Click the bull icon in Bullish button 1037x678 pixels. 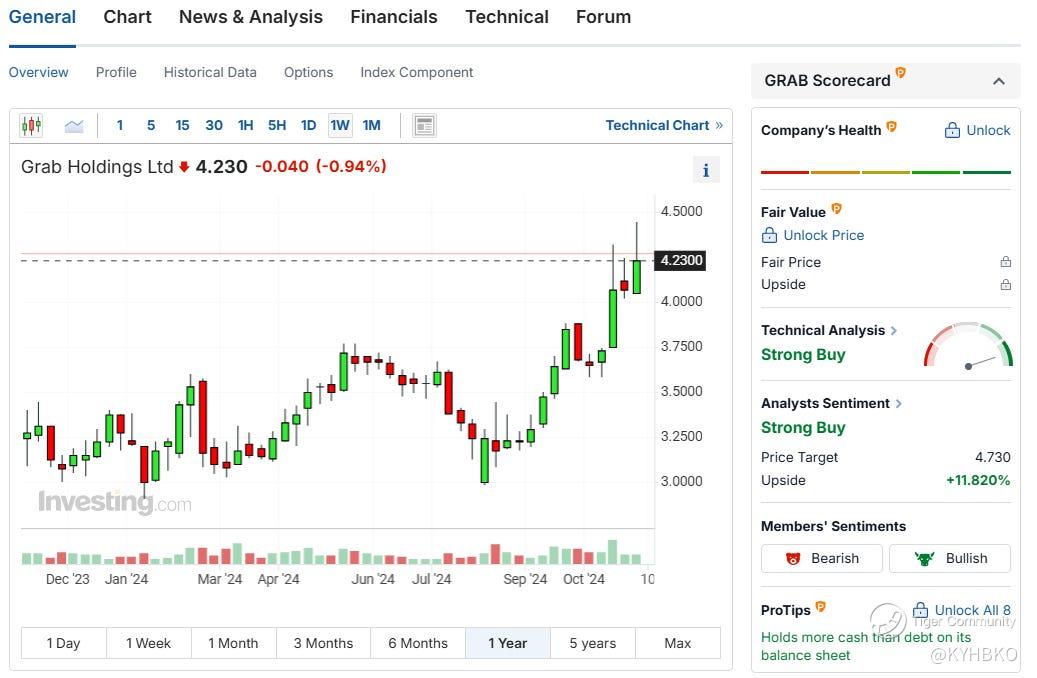click(x=924, y=558)
